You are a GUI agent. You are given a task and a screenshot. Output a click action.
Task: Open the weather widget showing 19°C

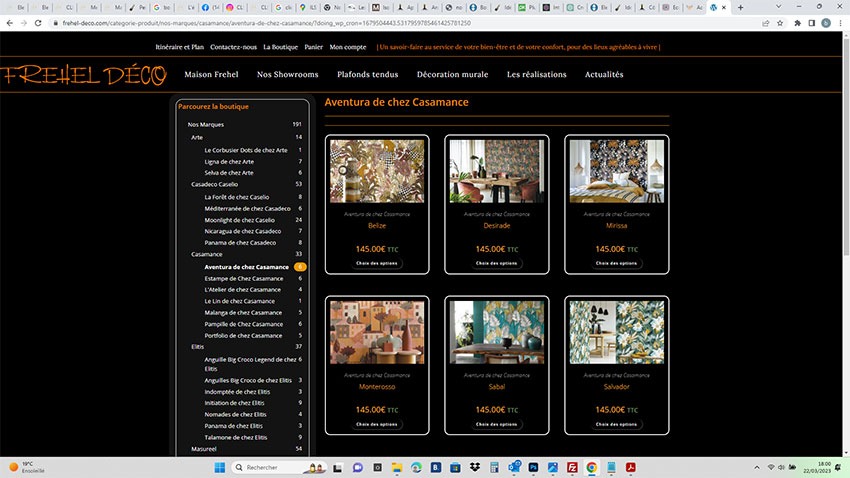click(26, 467)
